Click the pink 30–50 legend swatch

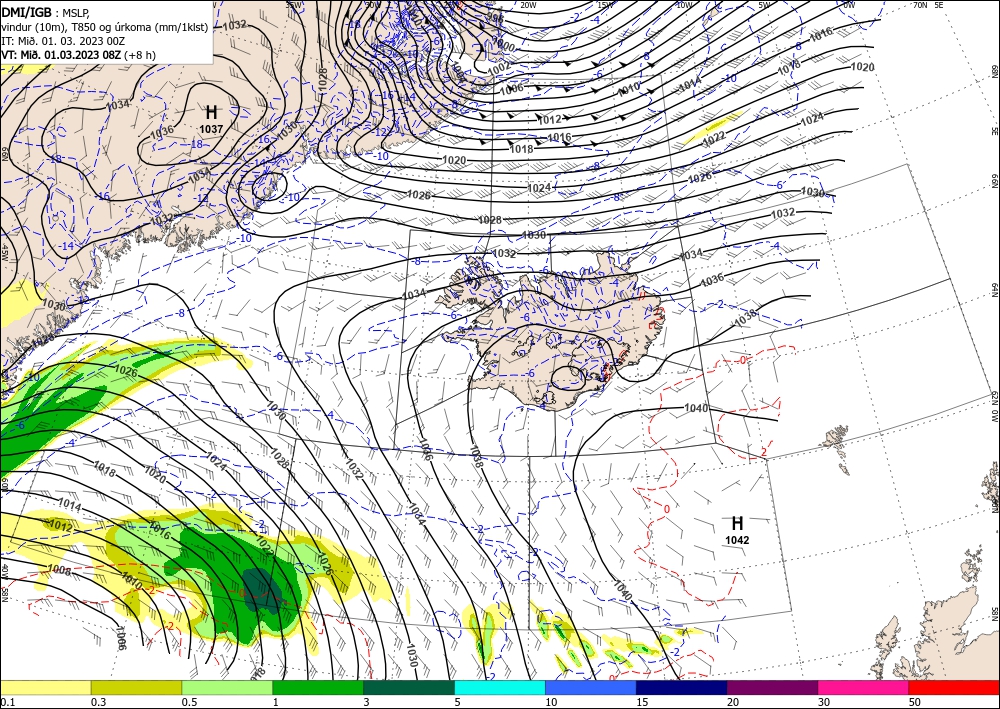pos(864,687)
